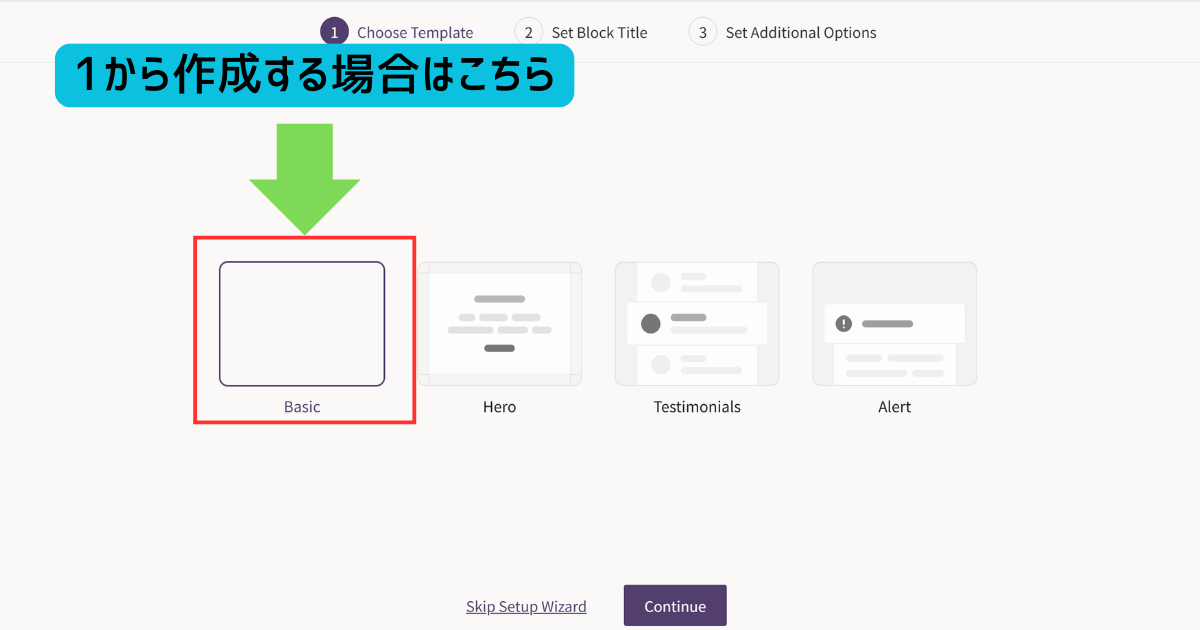This screenshot has height=630, width=1200.
Task: Click the step 2 number circle
Action: click(x=529, y=32)
